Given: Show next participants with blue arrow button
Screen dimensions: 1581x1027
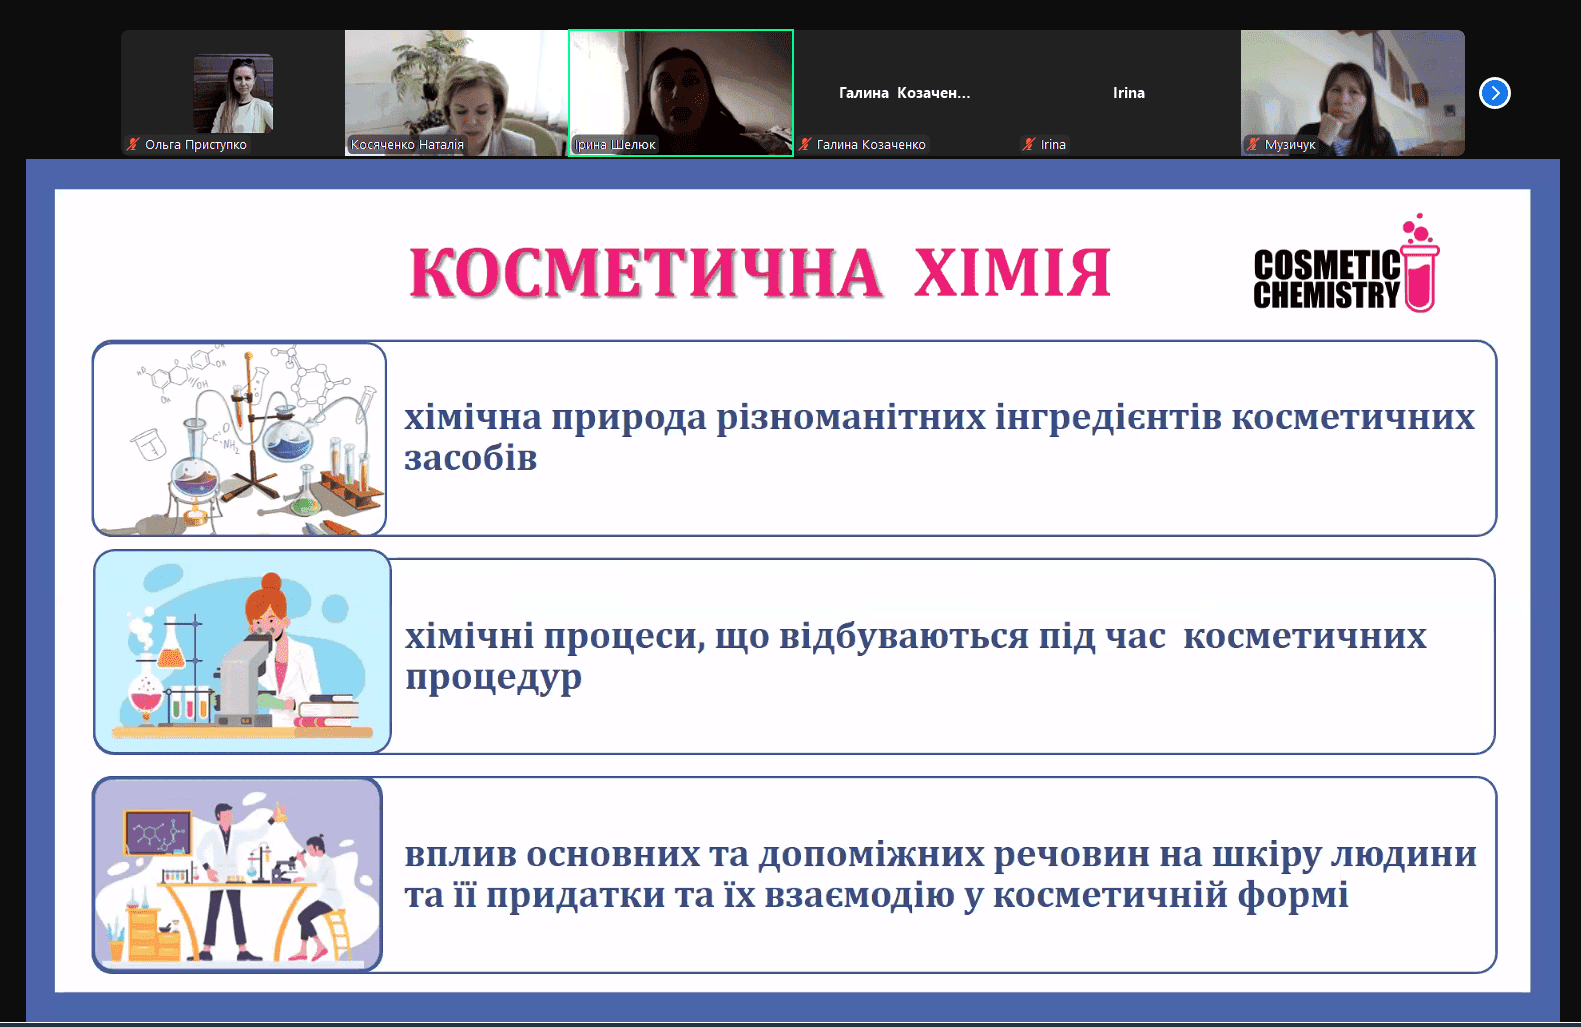Looking at the screenshot, I should pyautogui.click(x=1494, y=93).
